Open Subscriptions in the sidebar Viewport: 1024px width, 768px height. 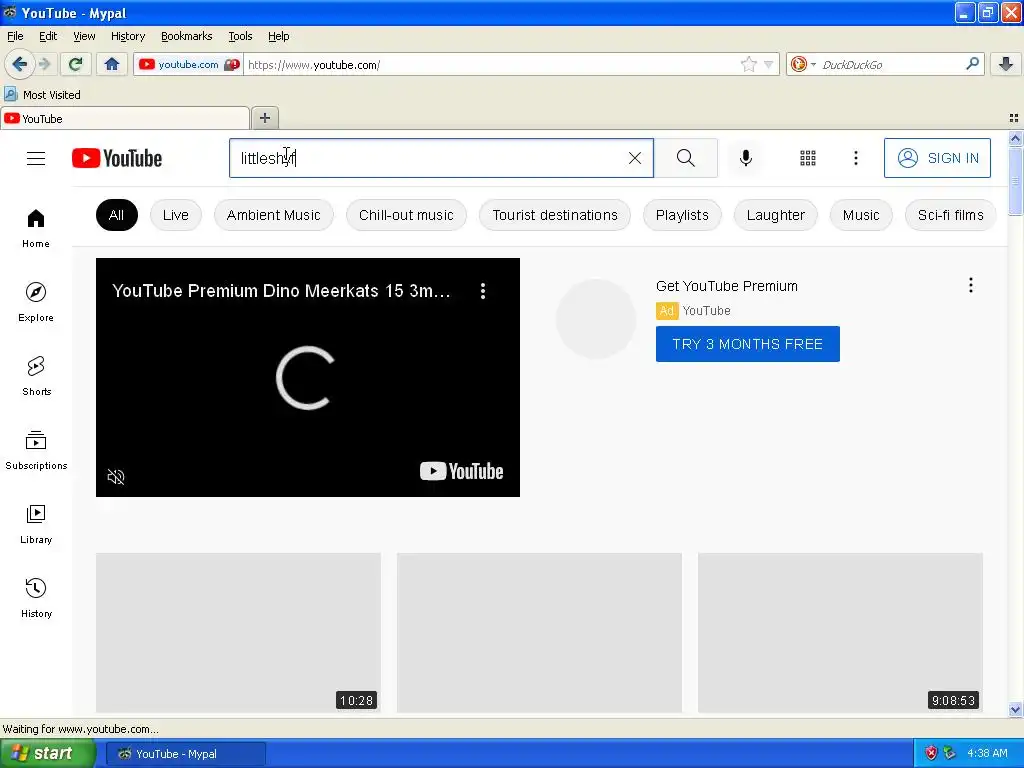[36, 450]
